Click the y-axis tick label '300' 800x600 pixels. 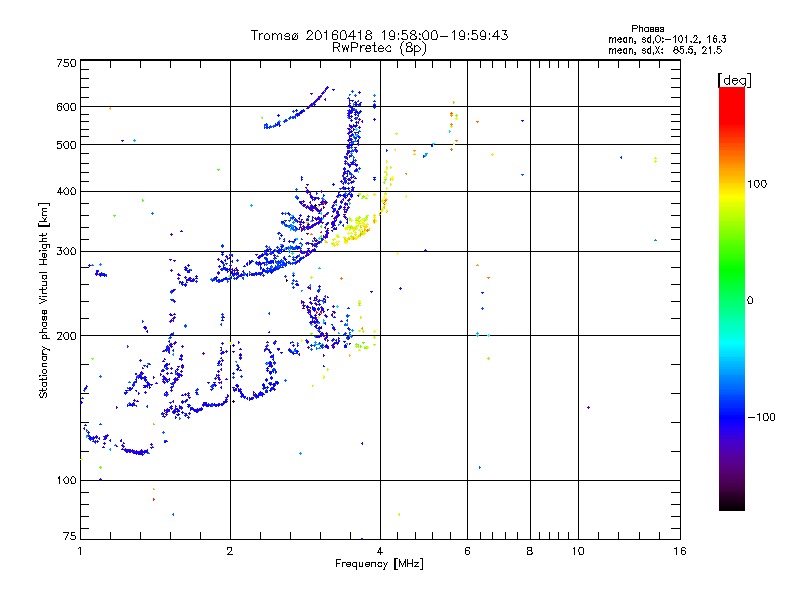pyautogui.click(x=66, y=252)
